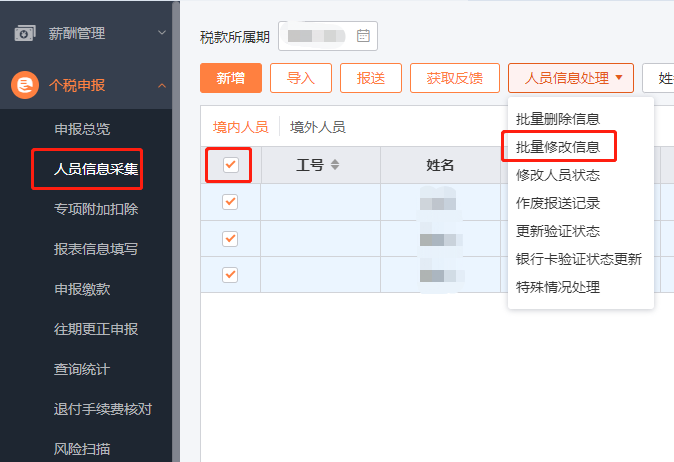
Task: Open the 人员信息处理 dropdown
Action: 571,78
